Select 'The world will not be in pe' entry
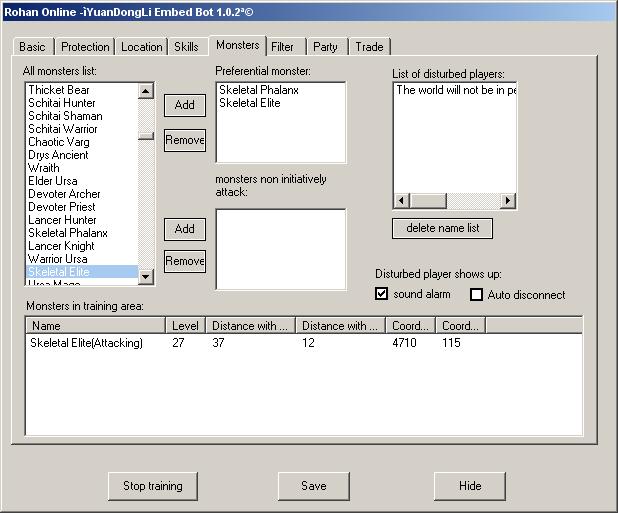Viewport: 618px width, 513px height. tap(455, 90)
